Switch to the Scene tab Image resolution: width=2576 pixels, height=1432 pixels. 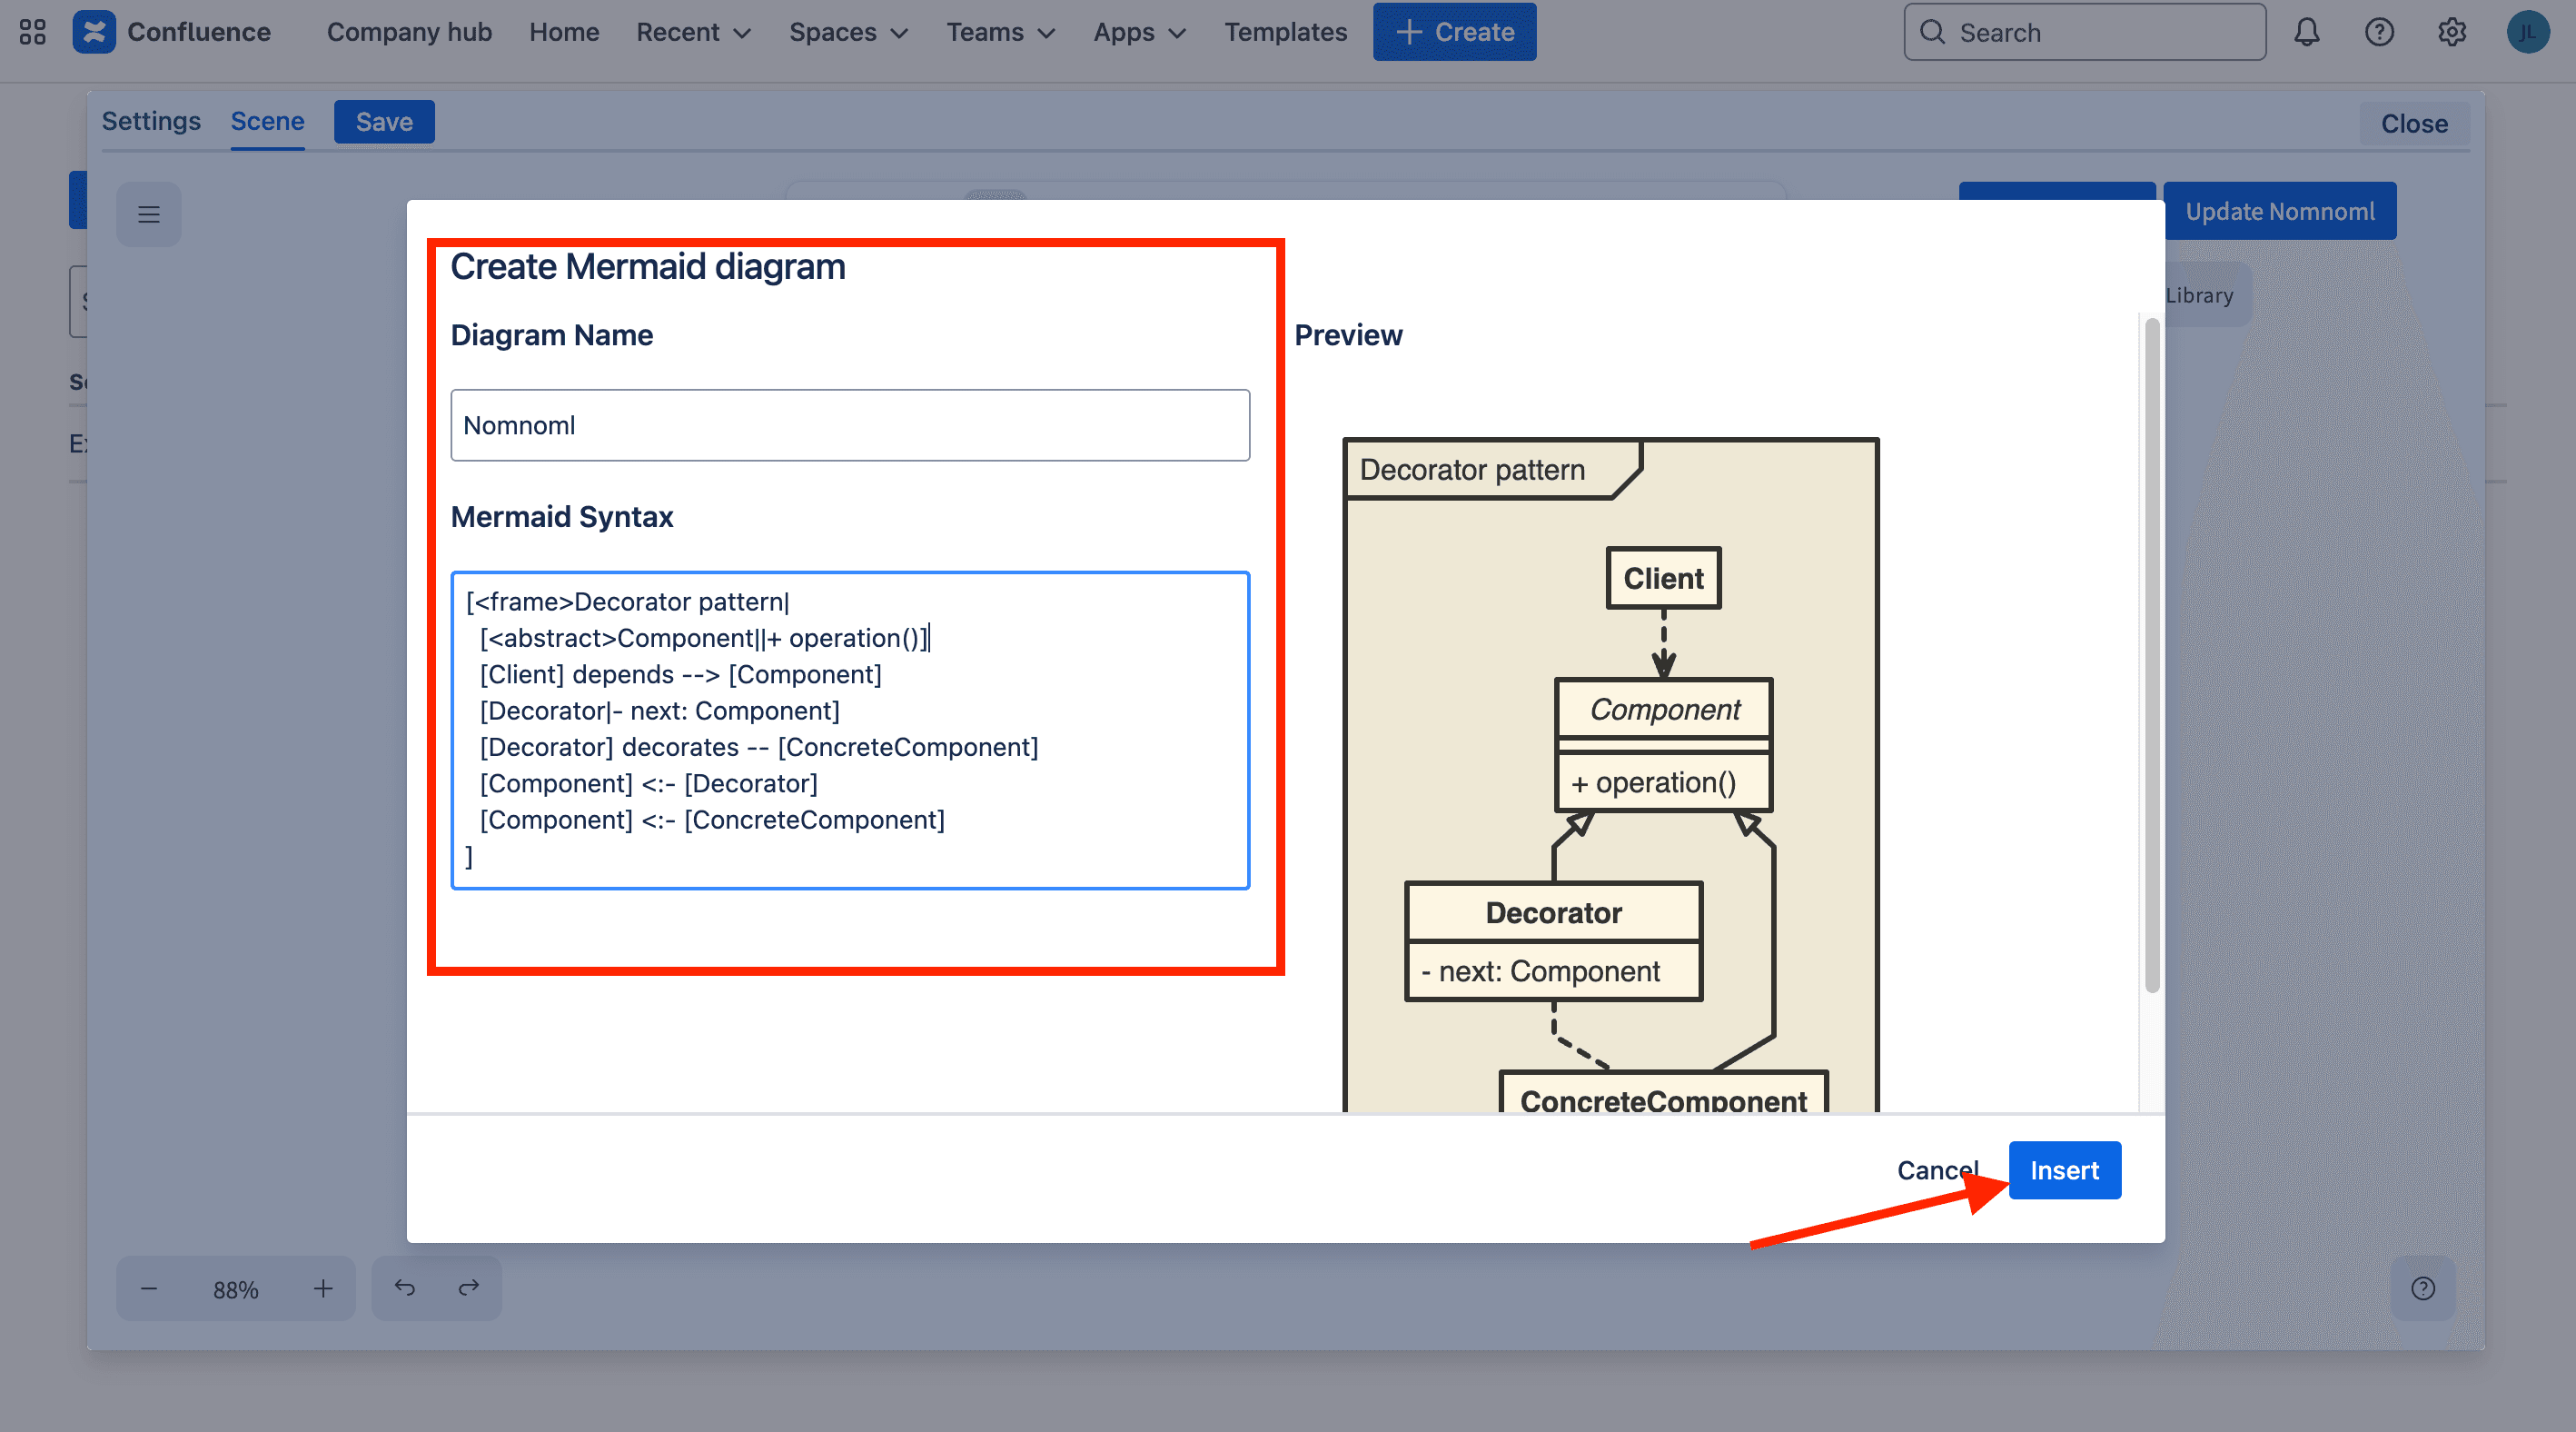[267, 121]
